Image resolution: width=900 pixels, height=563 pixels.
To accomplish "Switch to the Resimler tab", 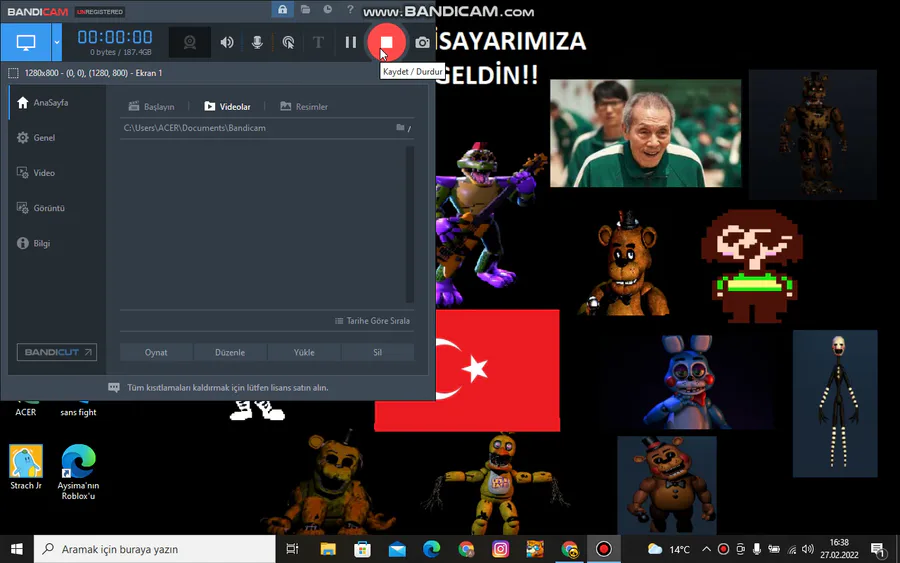I will coord(304,106).
